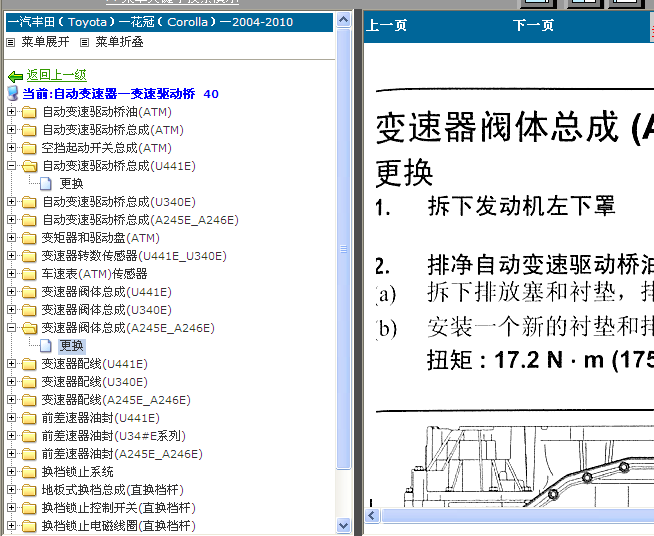Click the 菜单折叠 list icon

point(85,43)
